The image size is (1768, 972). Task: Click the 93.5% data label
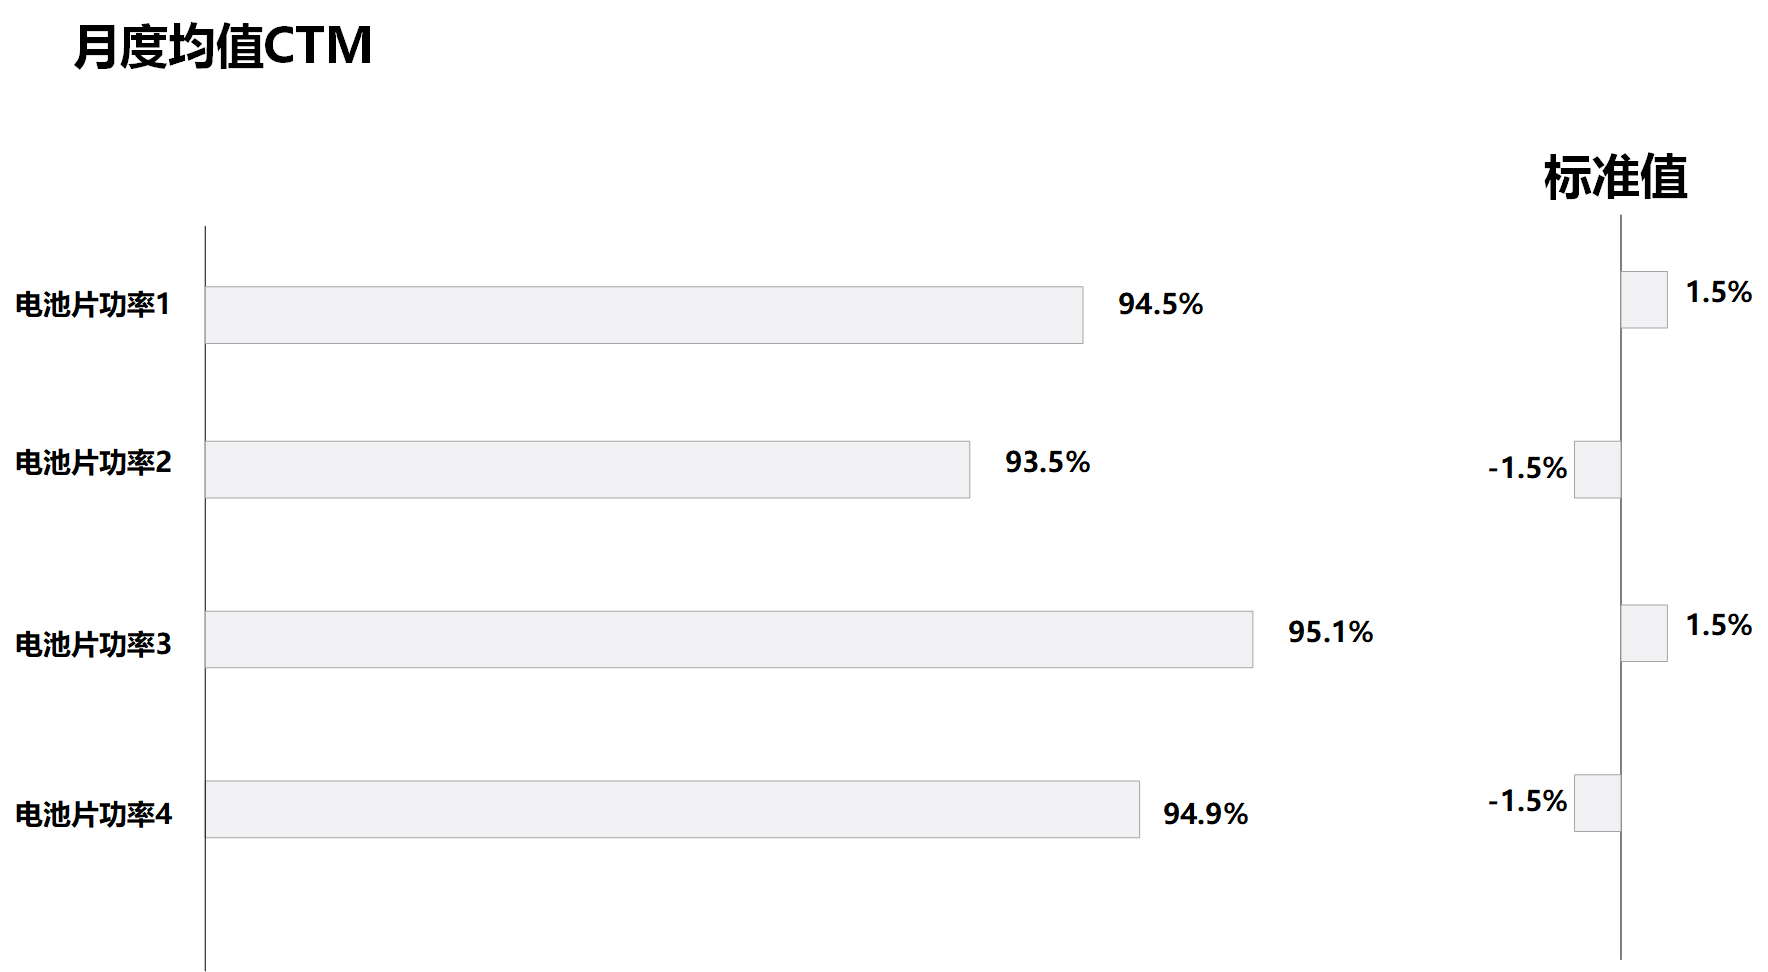point(1047,462)
